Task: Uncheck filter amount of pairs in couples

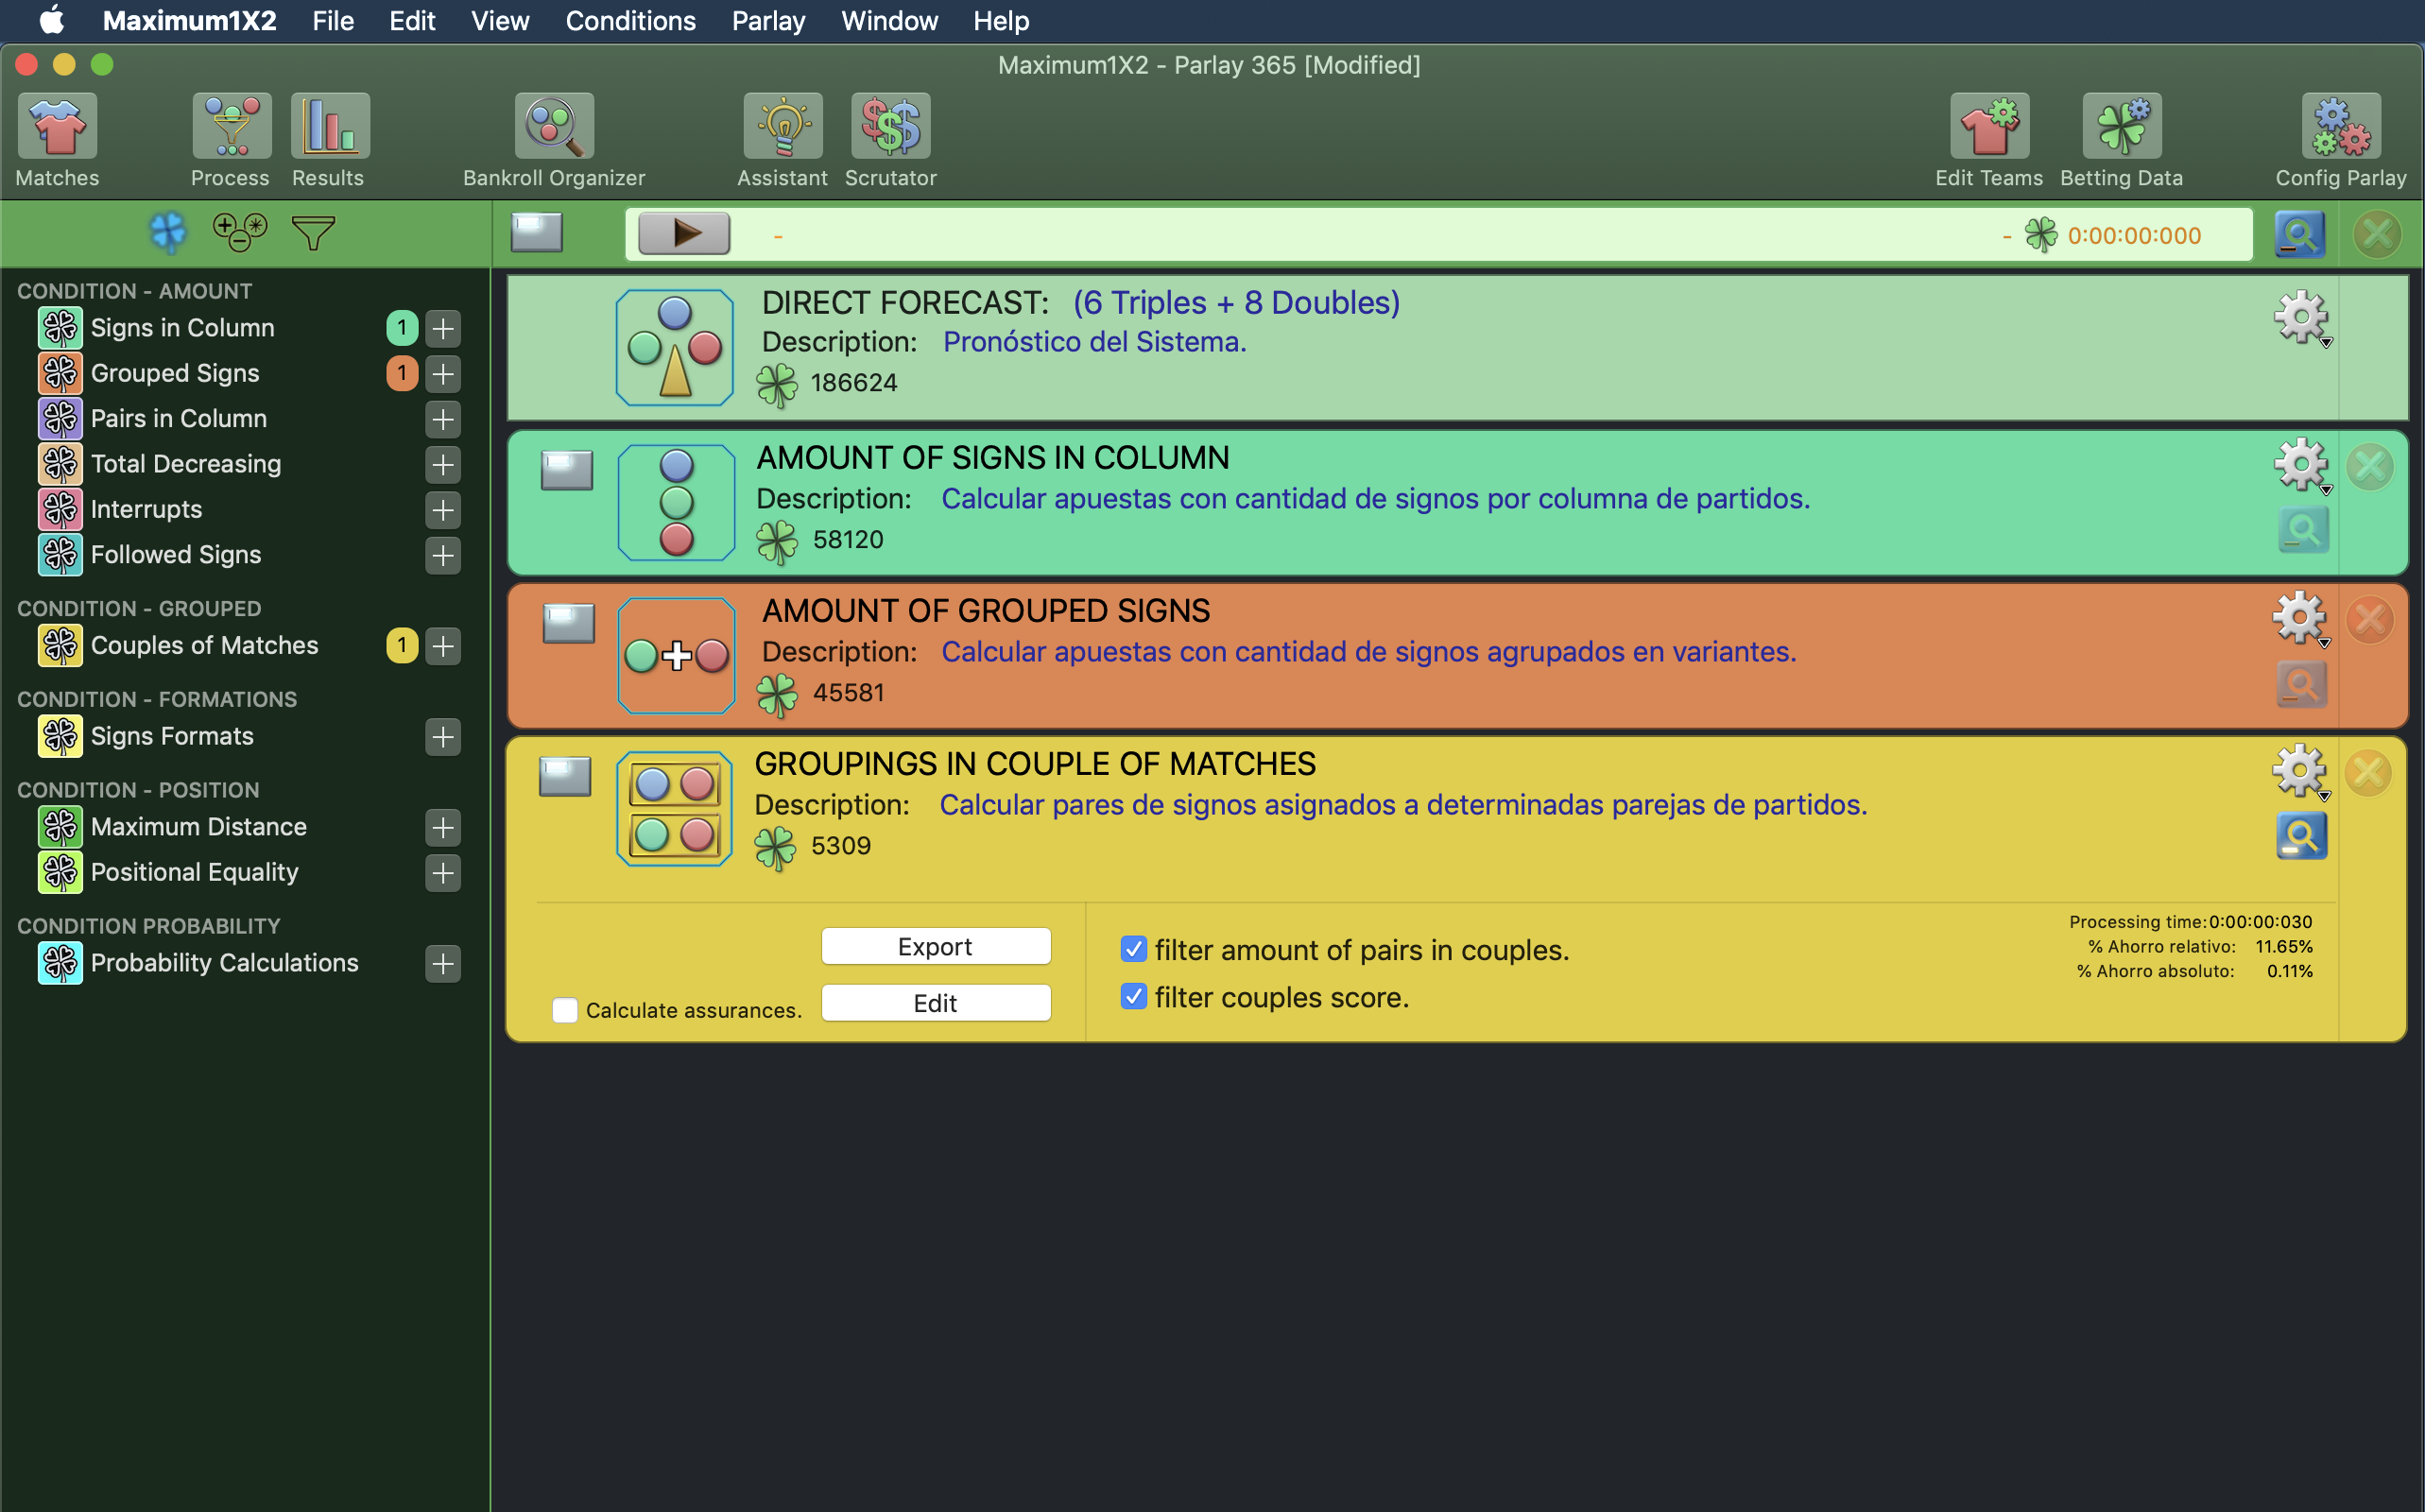Action: (1133, 949)
